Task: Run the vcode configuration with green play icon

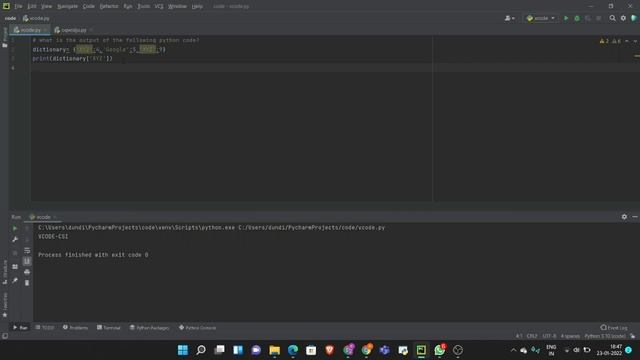Action: point(566,18)
